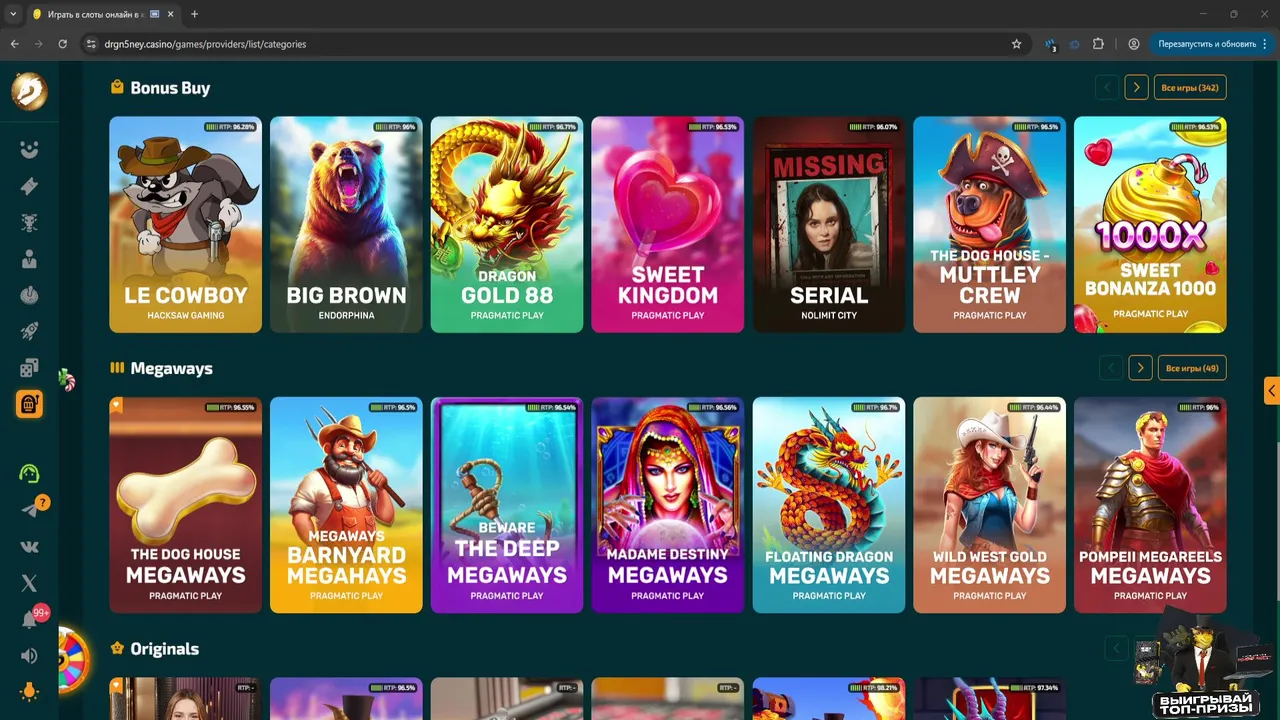Bookmark the page with the star icon
Screen dimensions: 1280x720
tap(1016, 44)
